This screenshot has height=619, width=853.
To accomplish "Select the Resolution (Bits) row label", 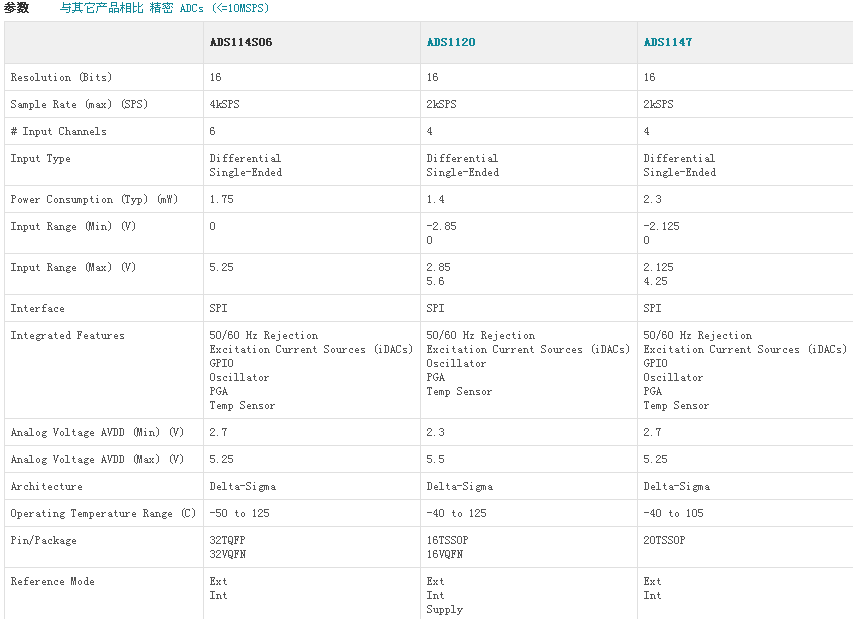I will coord(61,77).
